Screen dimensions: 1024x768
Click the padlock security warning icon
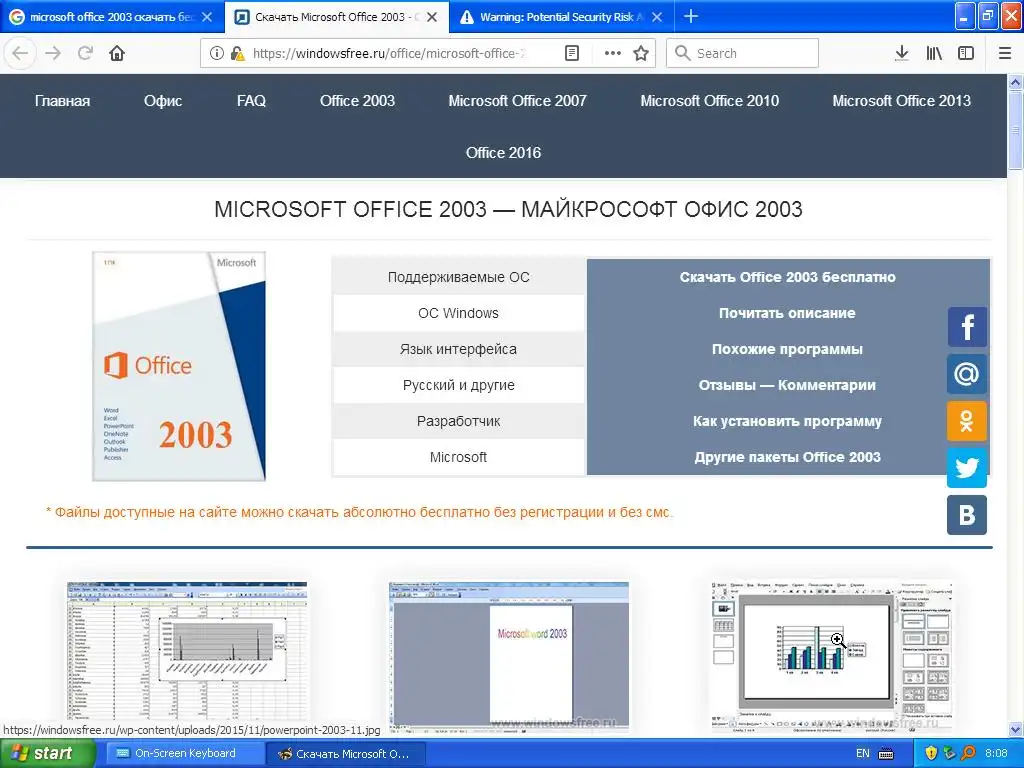click(238, 53)
